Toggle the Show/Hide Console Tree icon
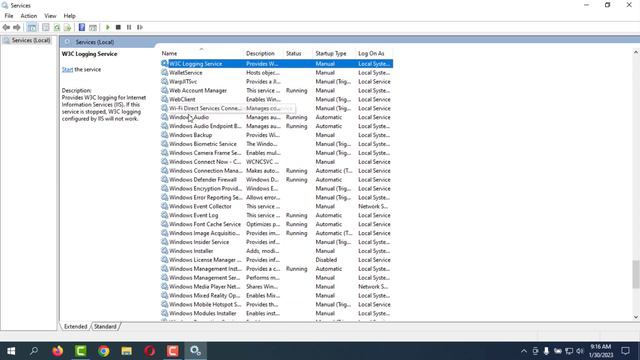The image size is (640, 360). tap(32, 27)
